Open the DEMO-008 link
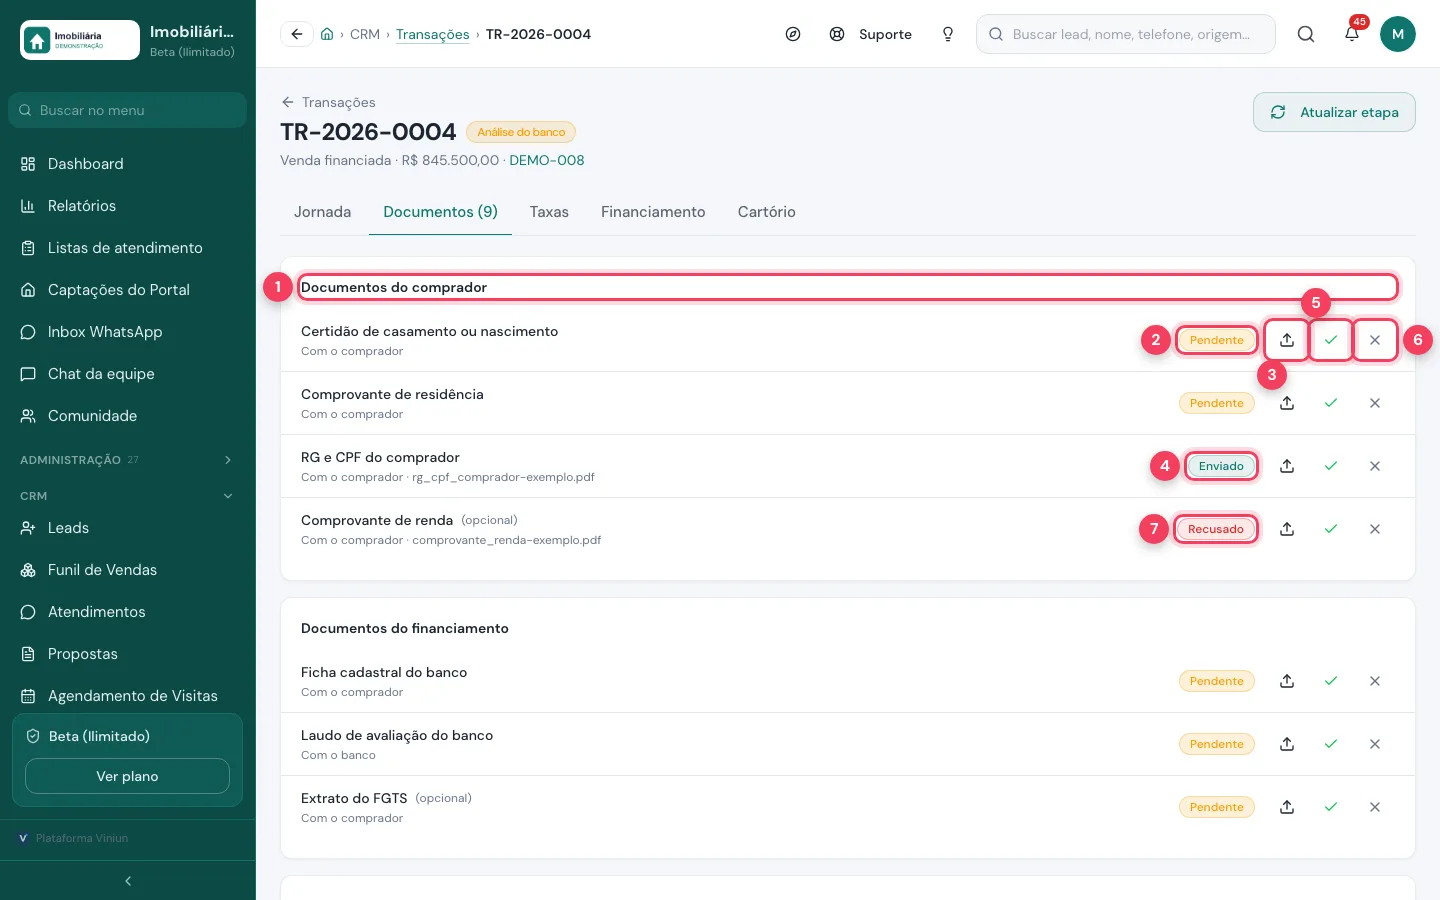 547,160
